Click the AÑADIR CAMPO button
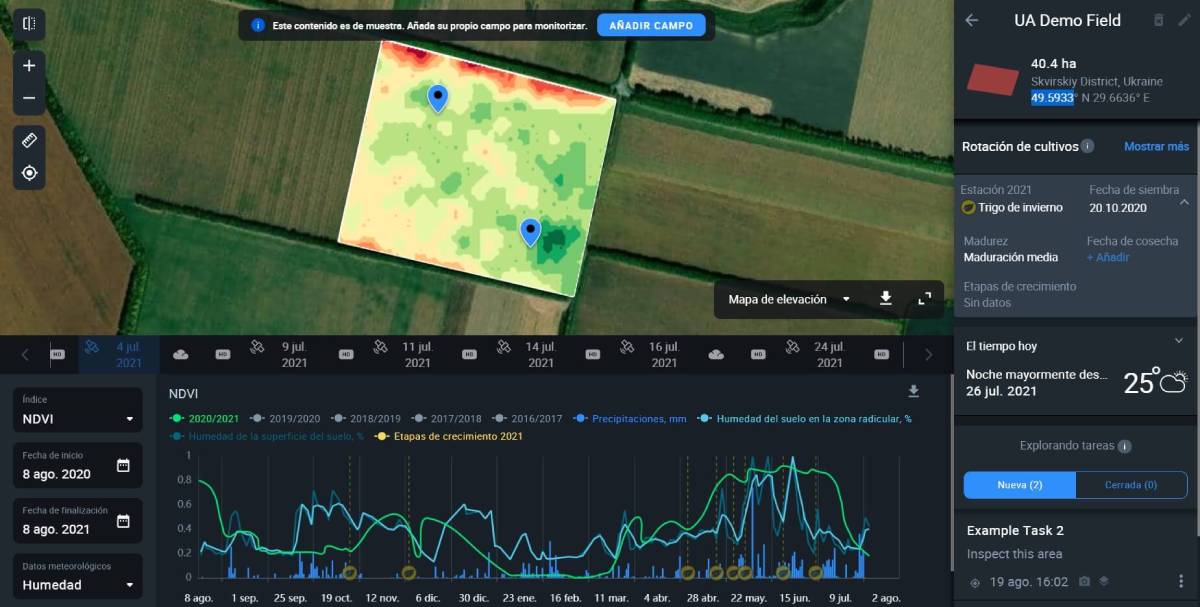 click(651, 25)
